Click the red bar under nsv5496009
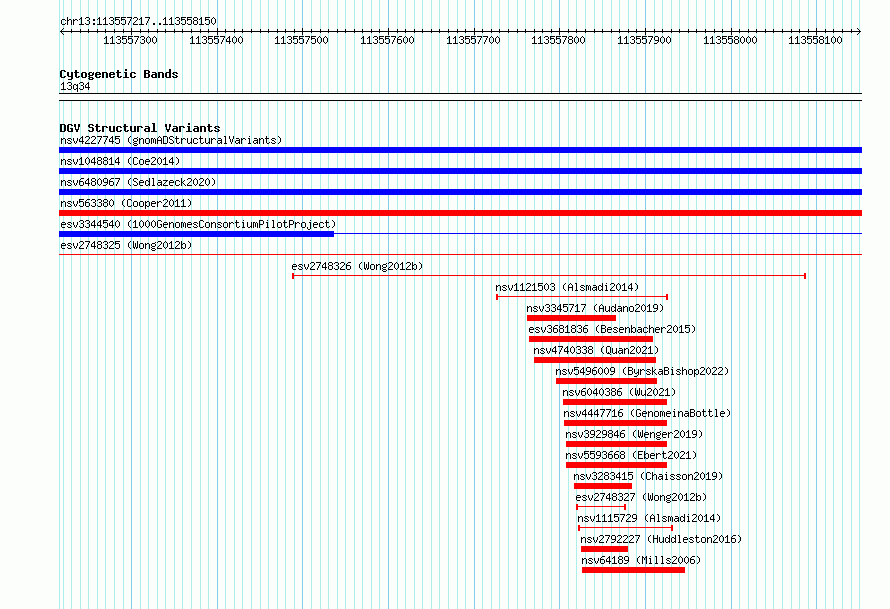Image resolution: width=890 pixels, height=609 pixels. [x=606, y=381]
